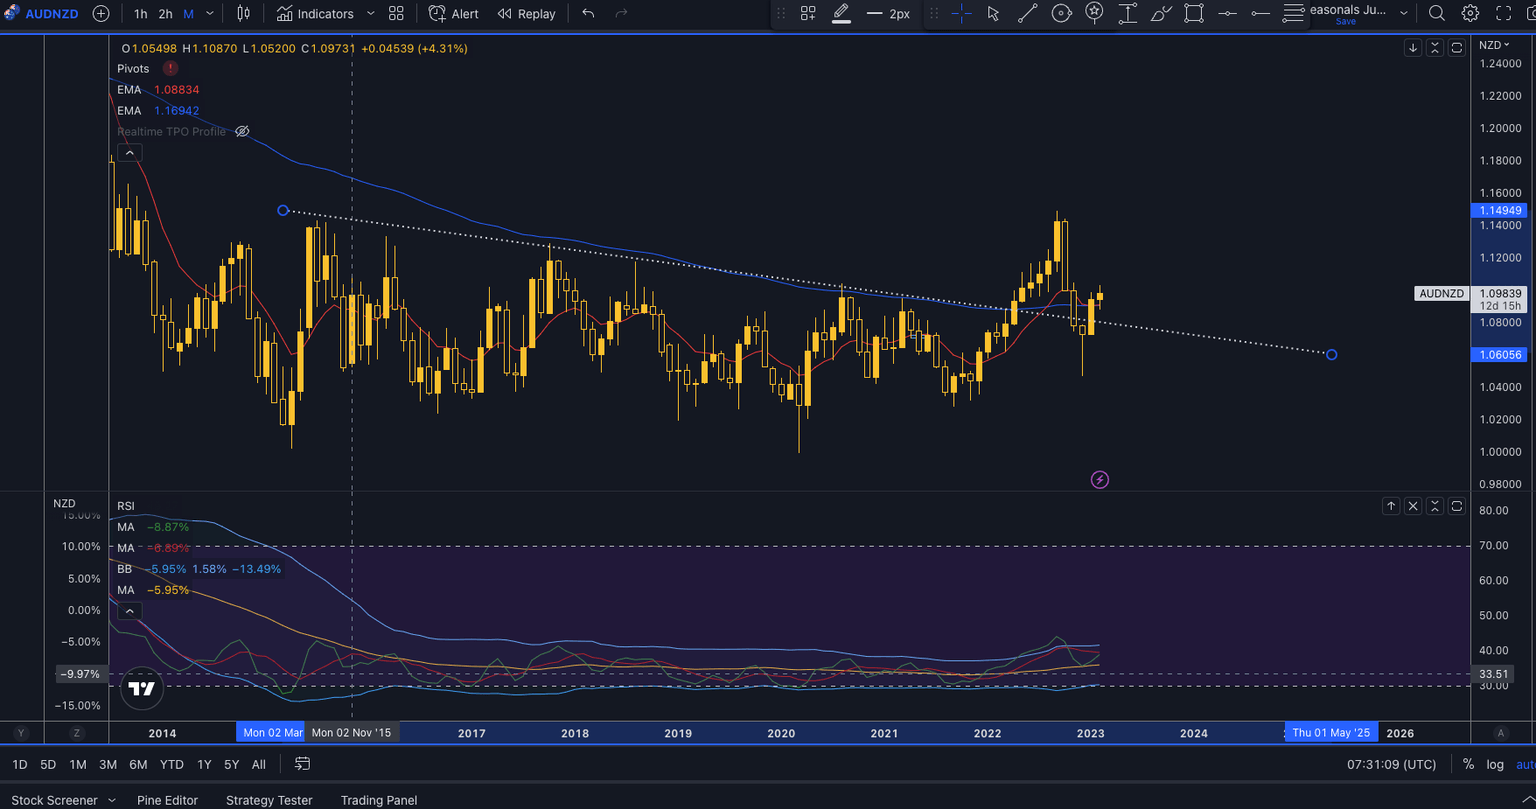Image resolution: width=1536 pixels, height=809 pixels.
Task: Click the Save layout link
Action: tap(1345, 21)
